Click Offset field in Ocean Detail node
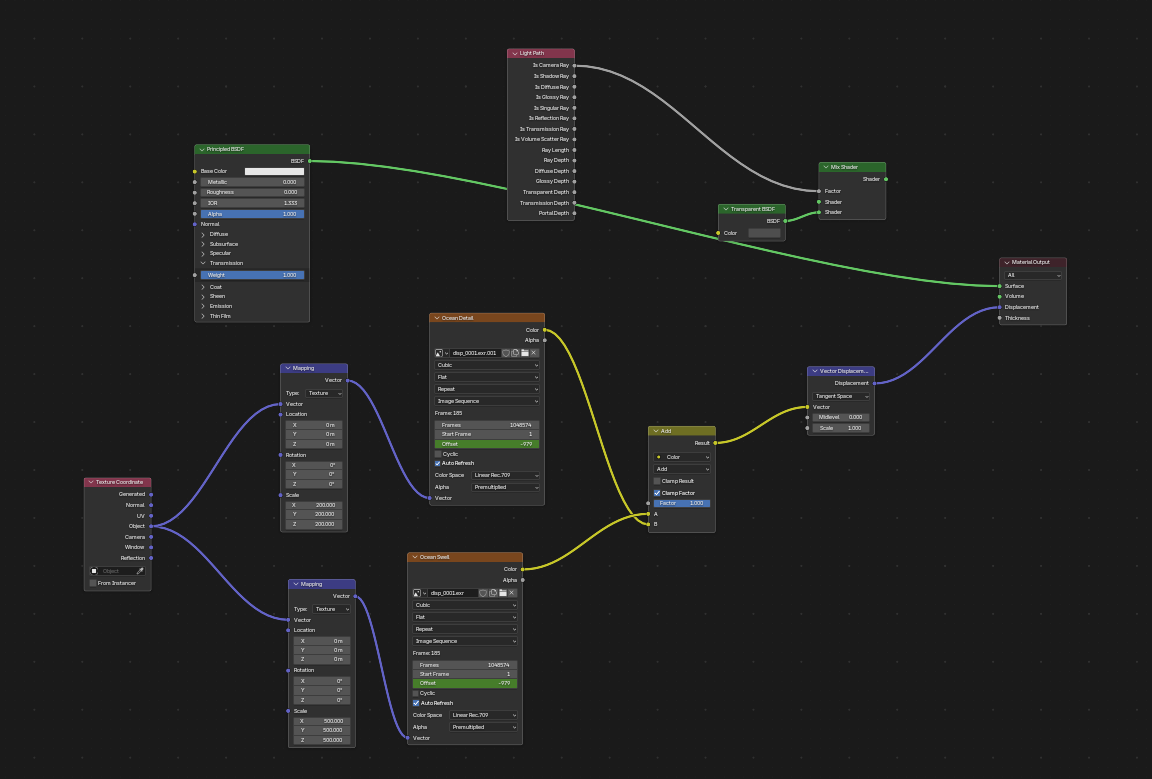Image resolution: width=1152 pixels, height=779 pixels. coord(486,444)
